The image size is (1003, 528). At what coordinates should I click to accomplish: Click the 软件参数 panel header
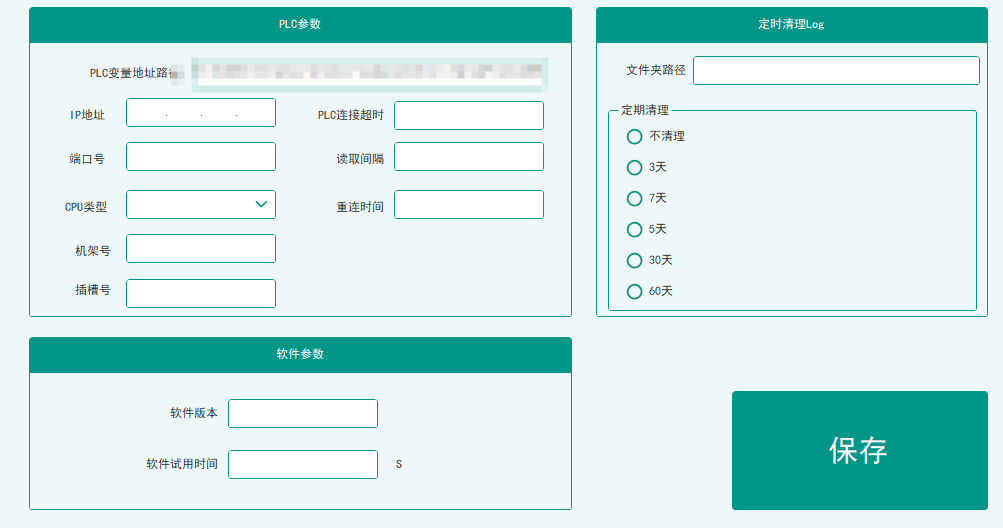click(300, 355)
